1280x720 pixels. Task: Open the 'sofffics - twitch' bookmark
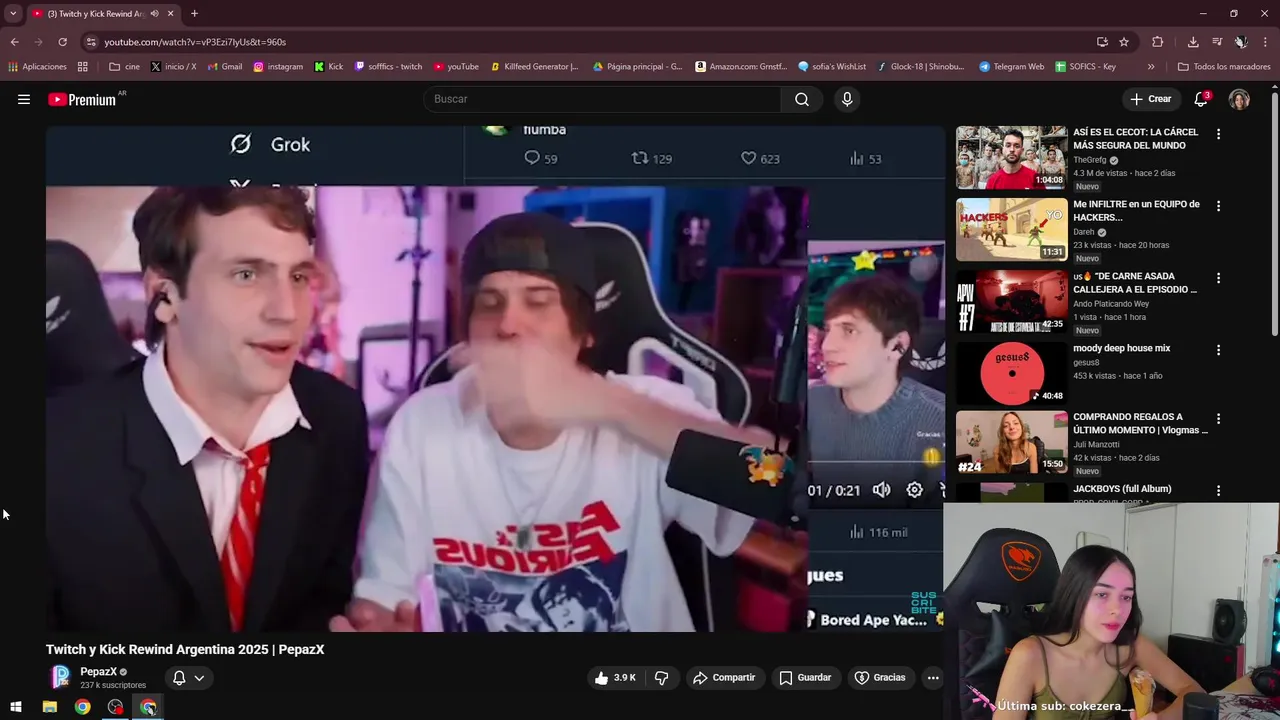[x=388, y=67]
